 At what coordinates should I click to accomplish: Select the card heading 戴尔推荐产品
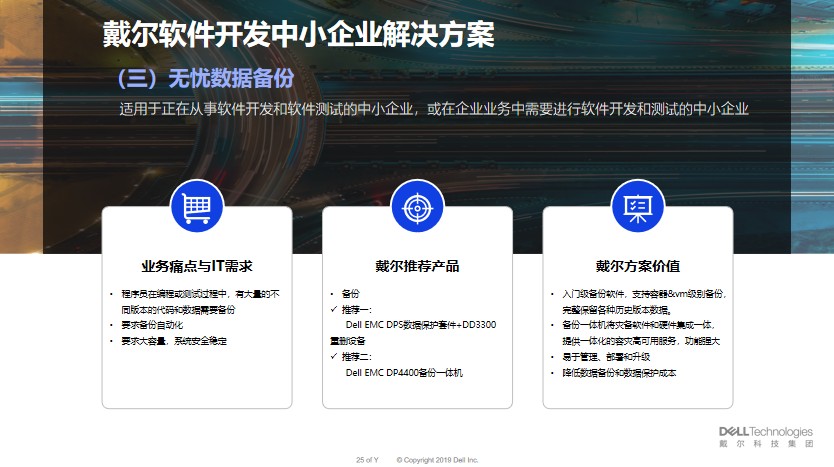tap(417, 266)
